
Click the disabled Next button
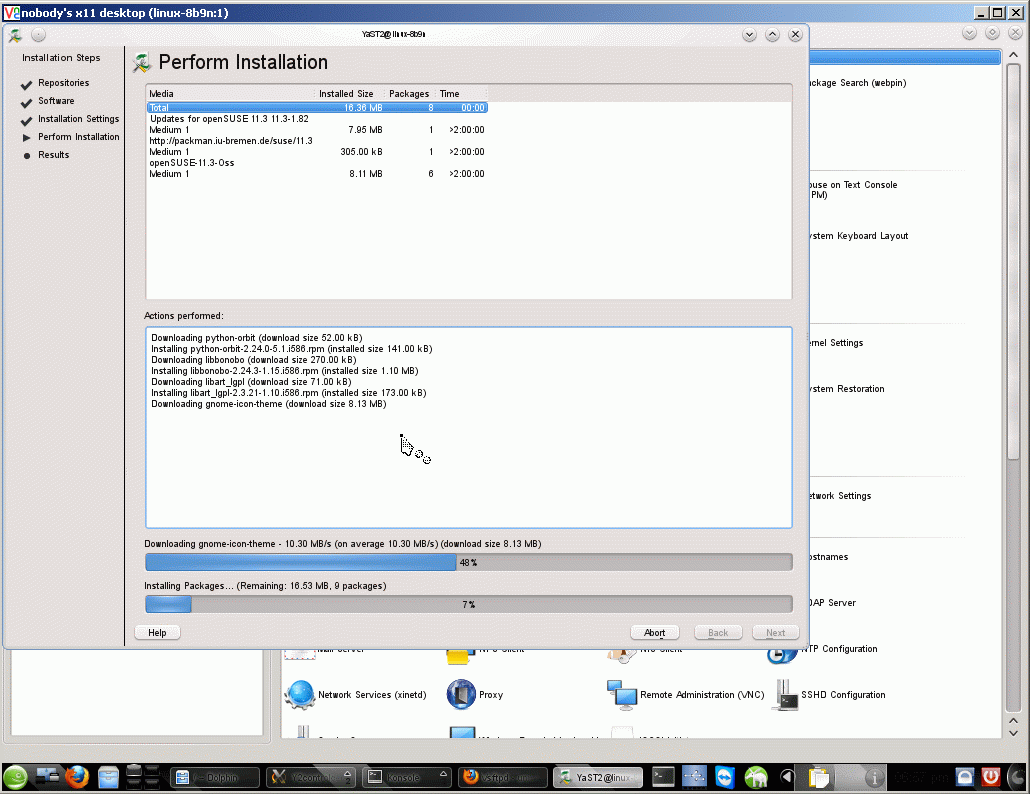click(776, 632)
